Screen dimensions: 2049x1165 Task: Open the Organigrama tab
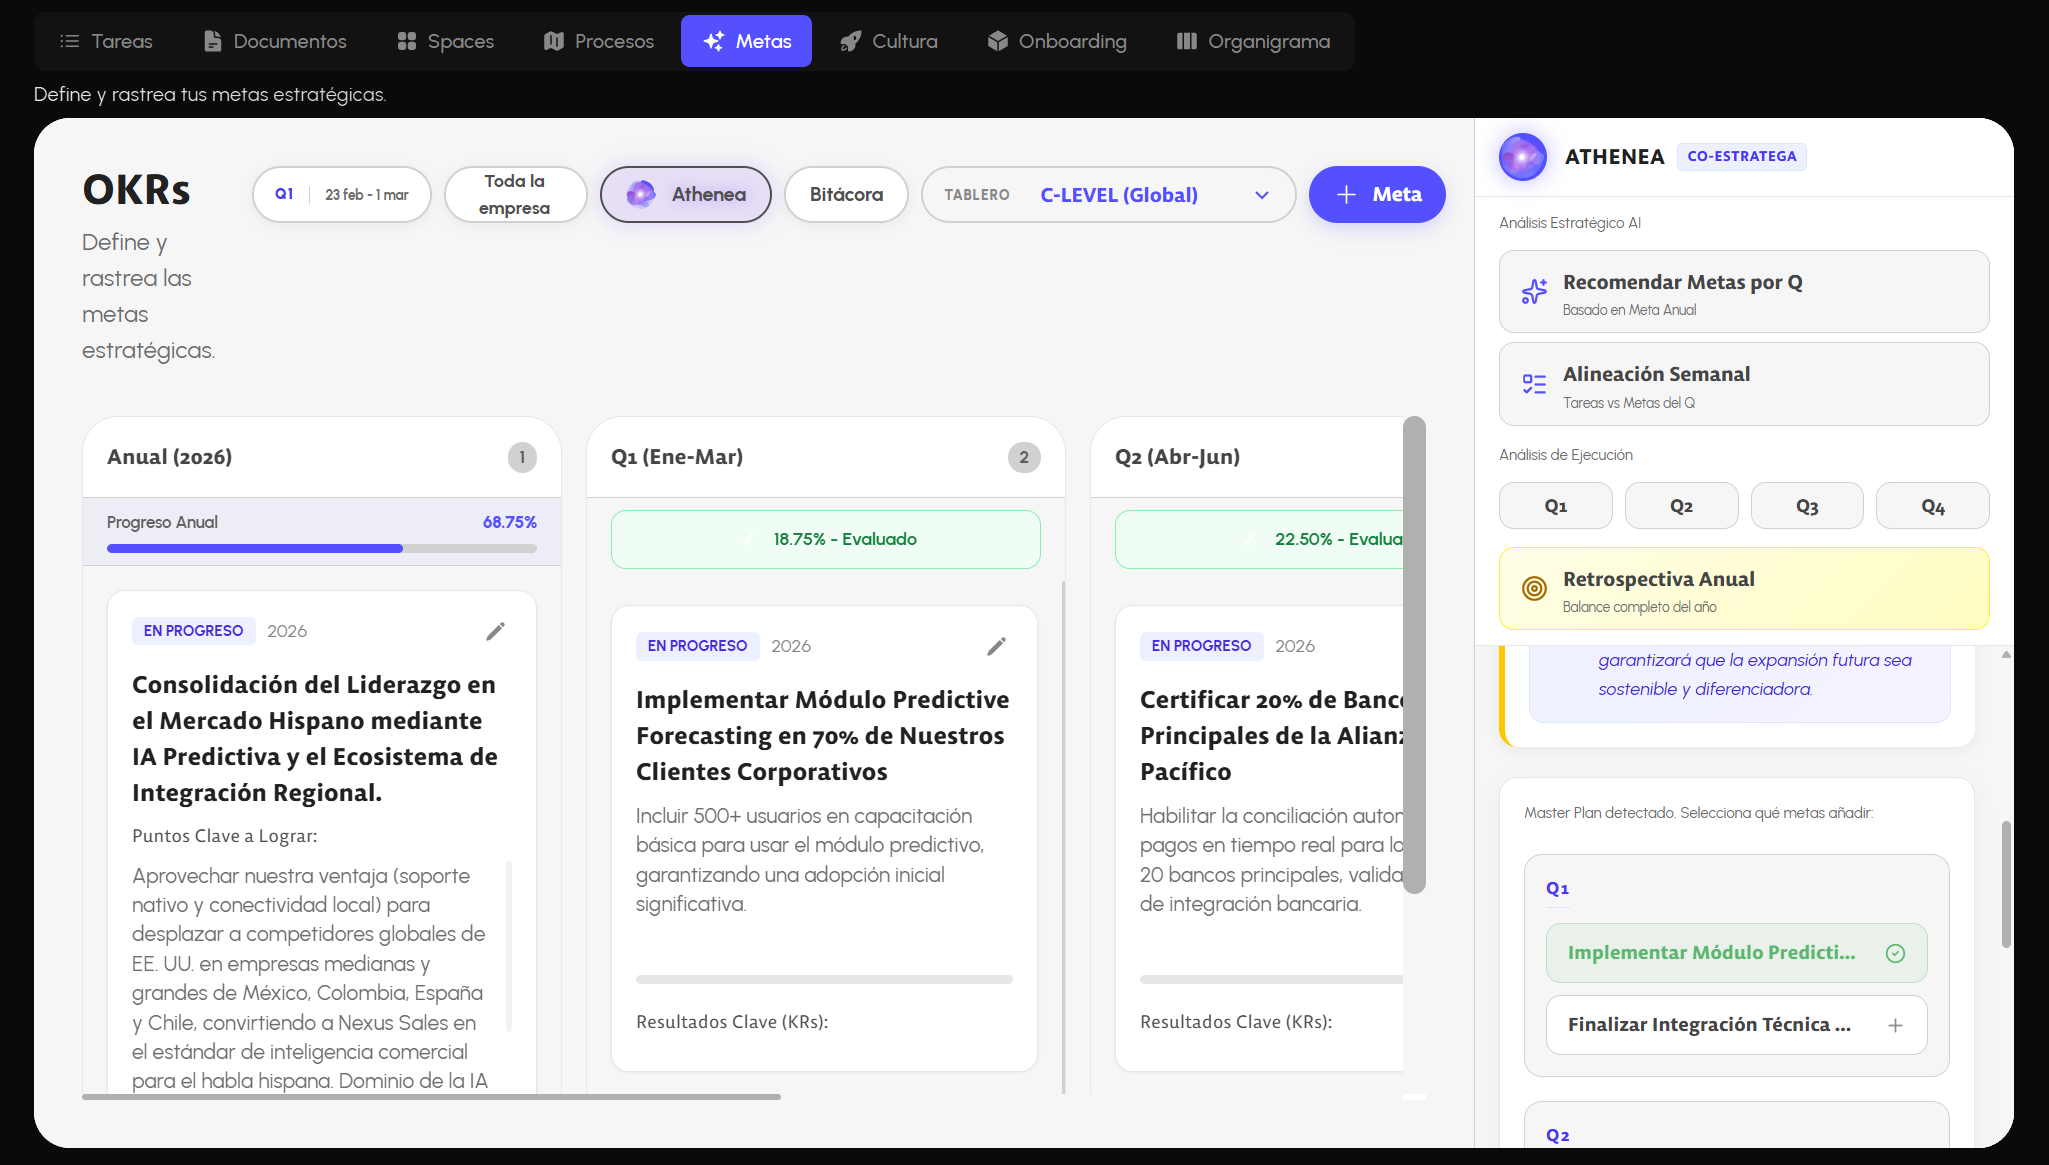coord(1253,41)
